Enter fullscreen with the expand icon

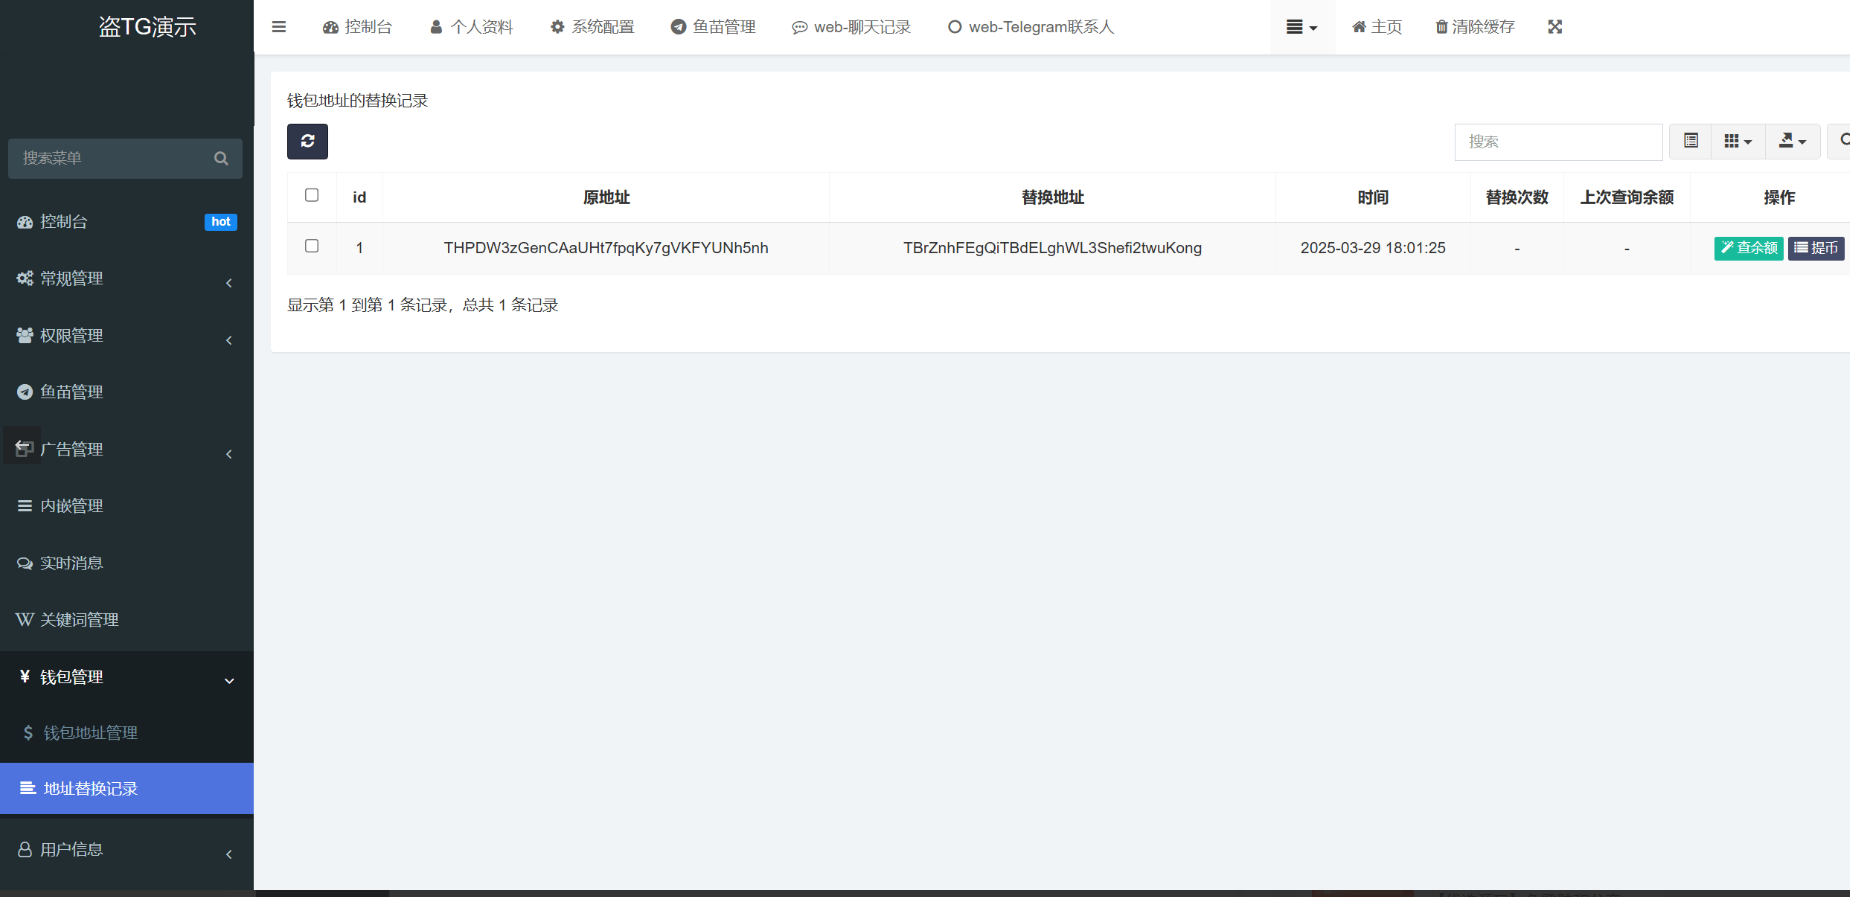1555,27
